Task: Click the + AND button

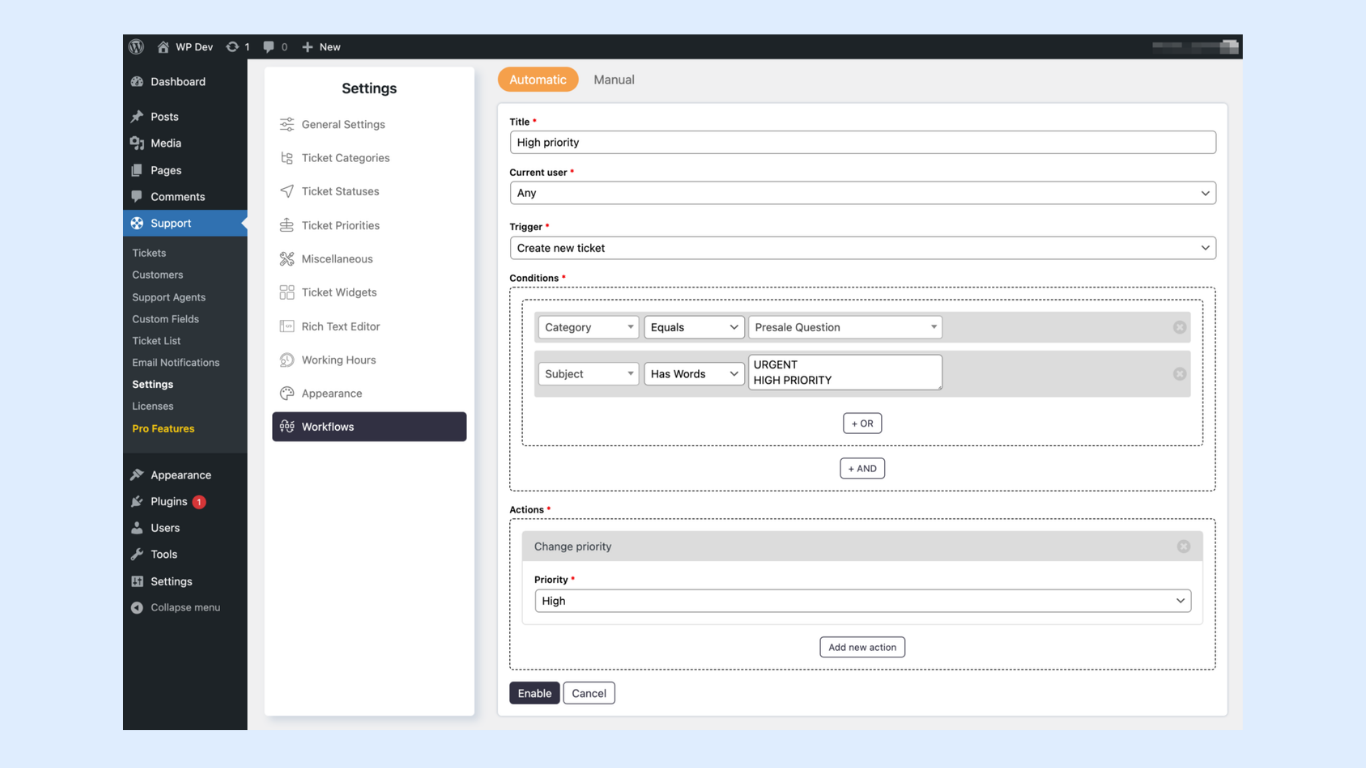Action: 862,468
